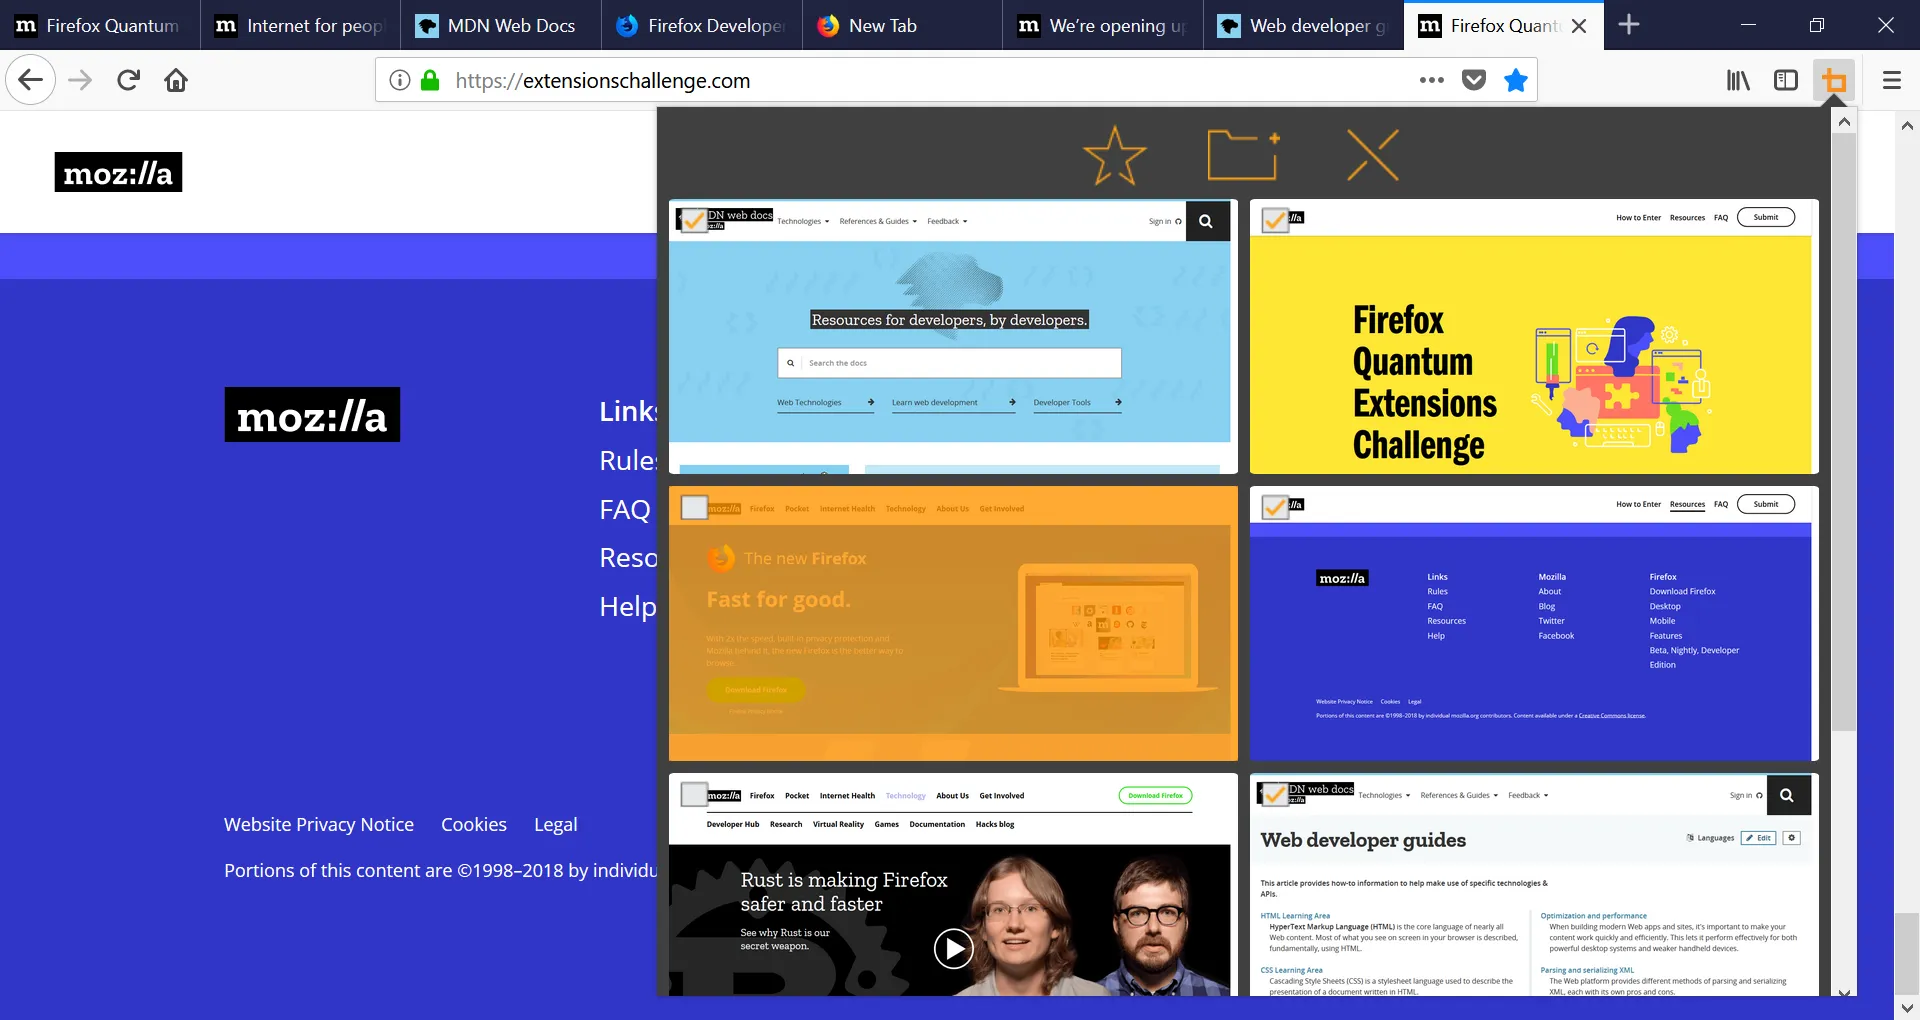Toggle the bookmark star in the address bar
Viewport: 1920px width, 1020px height.
(1515, 80)
